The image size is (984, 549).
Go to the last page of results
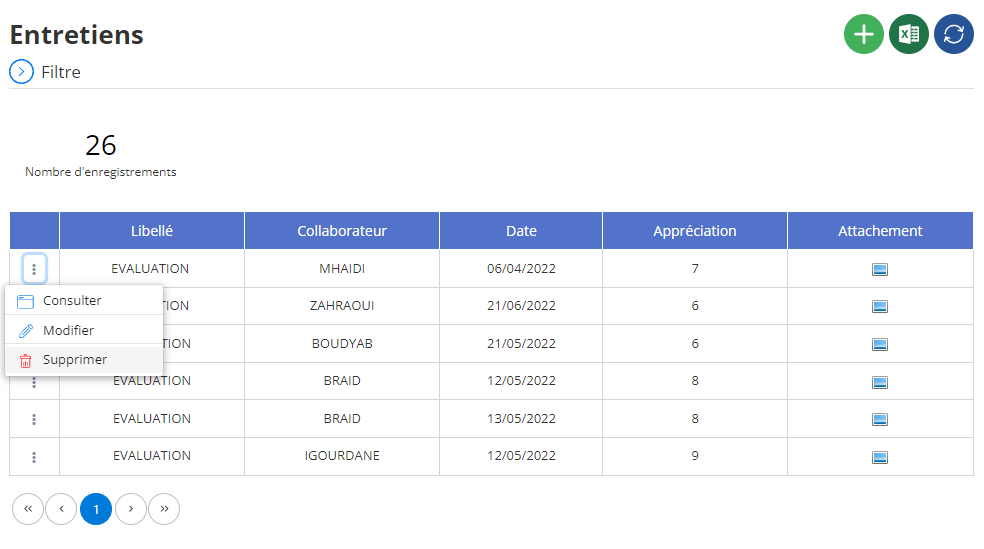point(164,509)
